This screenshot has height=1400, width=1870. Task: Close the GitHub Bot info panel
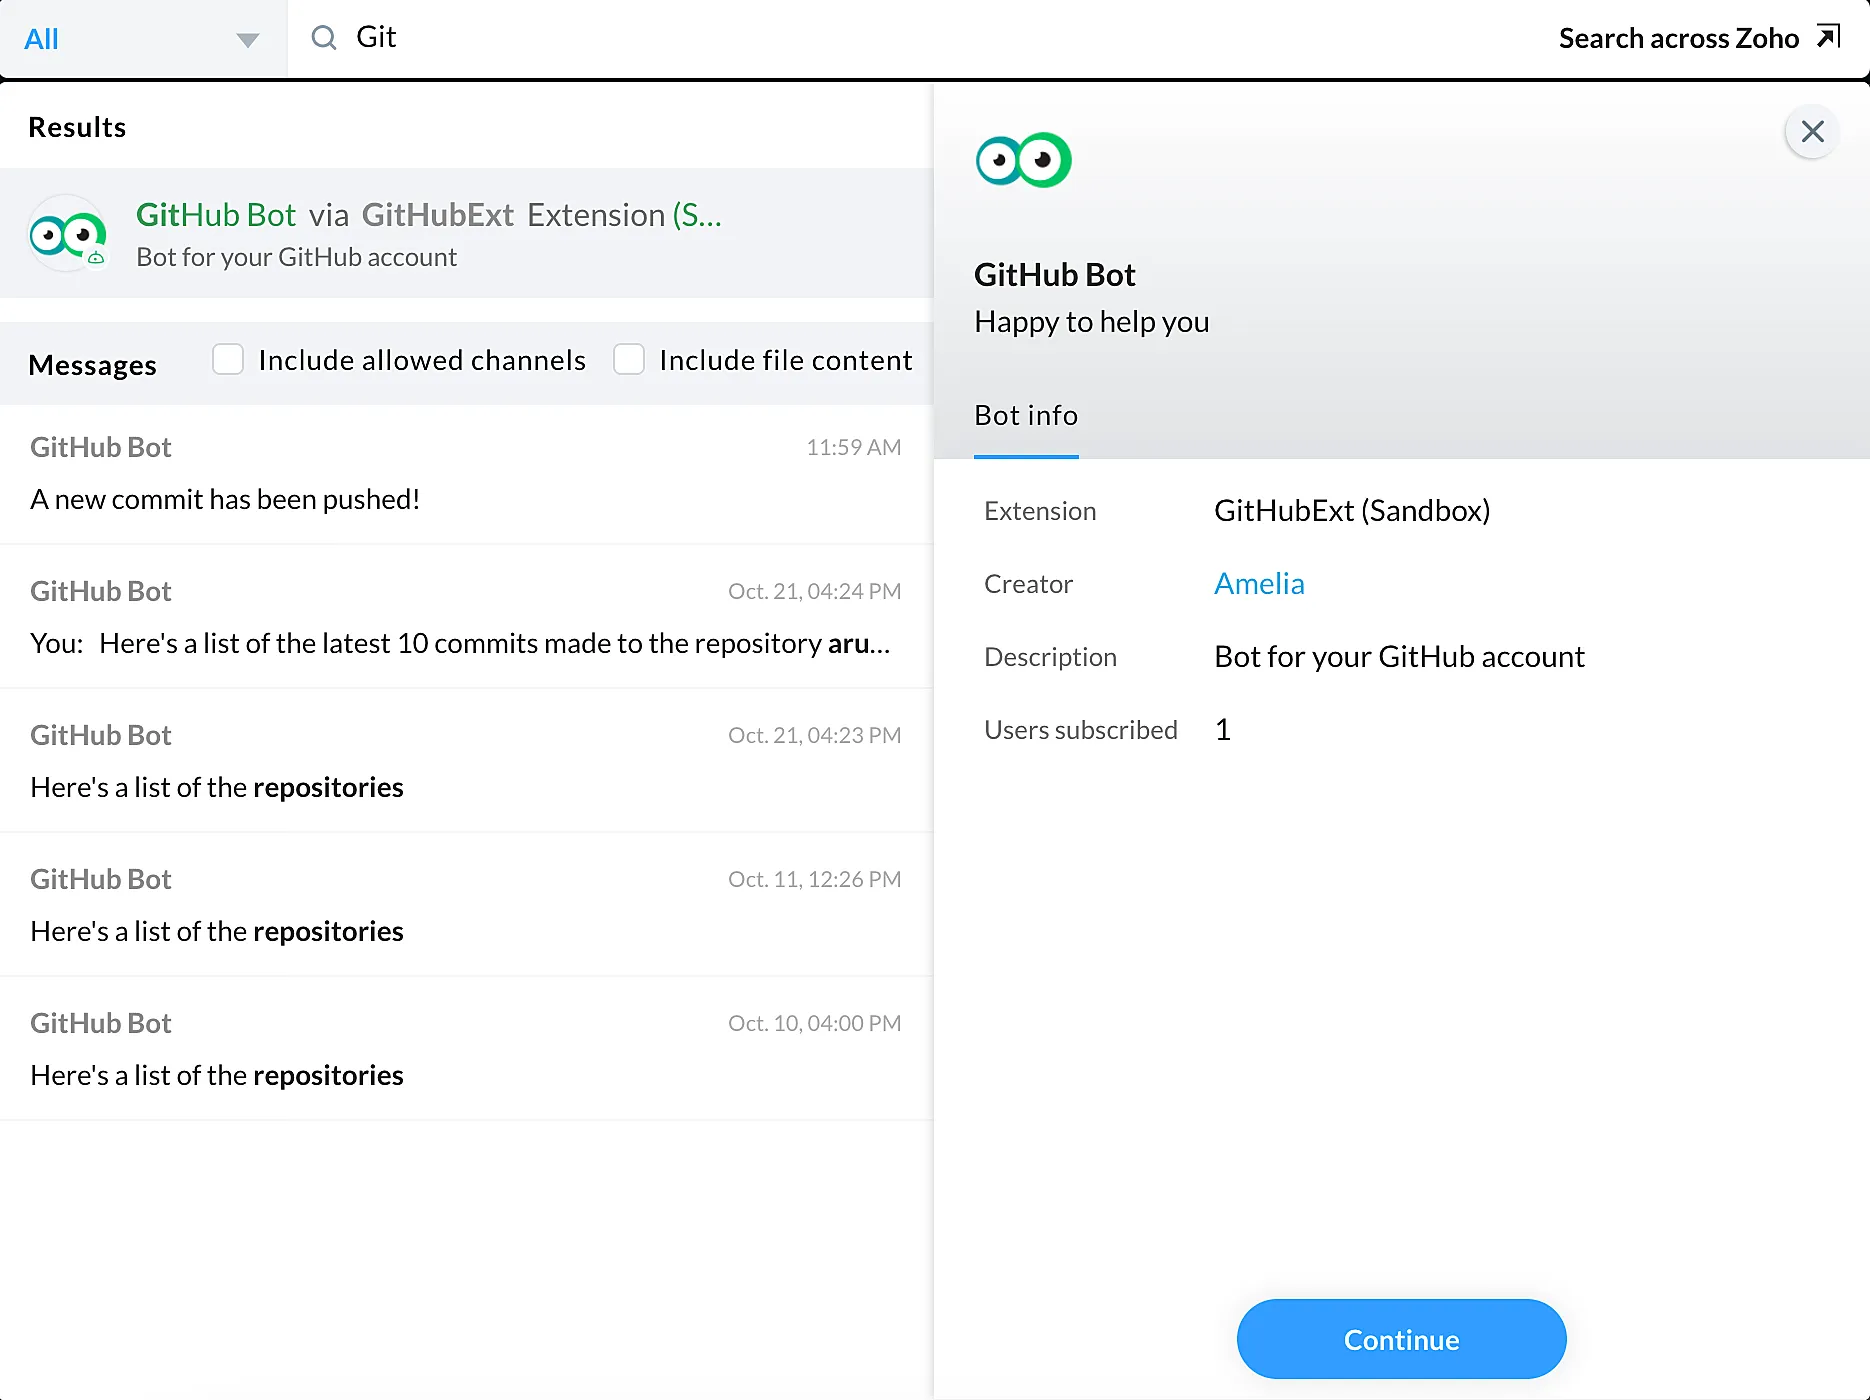[x=1812, y=131]
